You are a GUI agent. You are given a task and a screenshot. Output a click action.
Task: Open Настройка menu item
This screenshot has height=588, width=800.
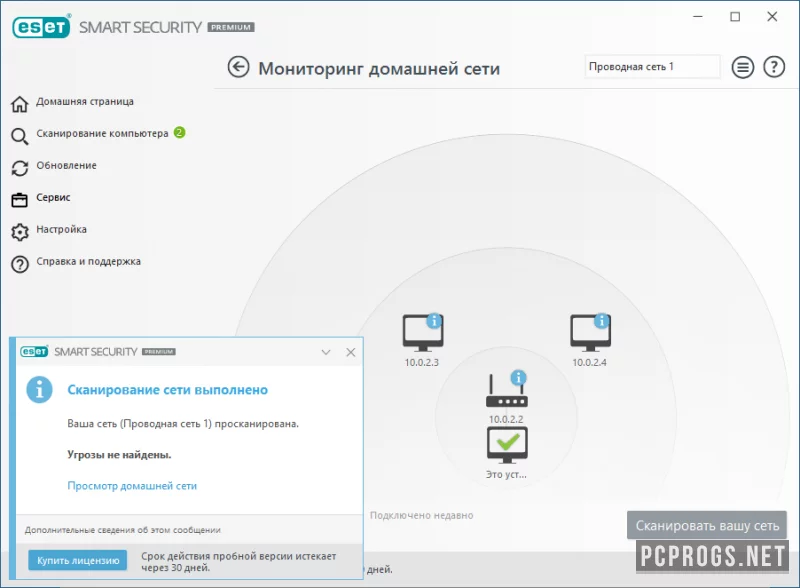point(61,229)
